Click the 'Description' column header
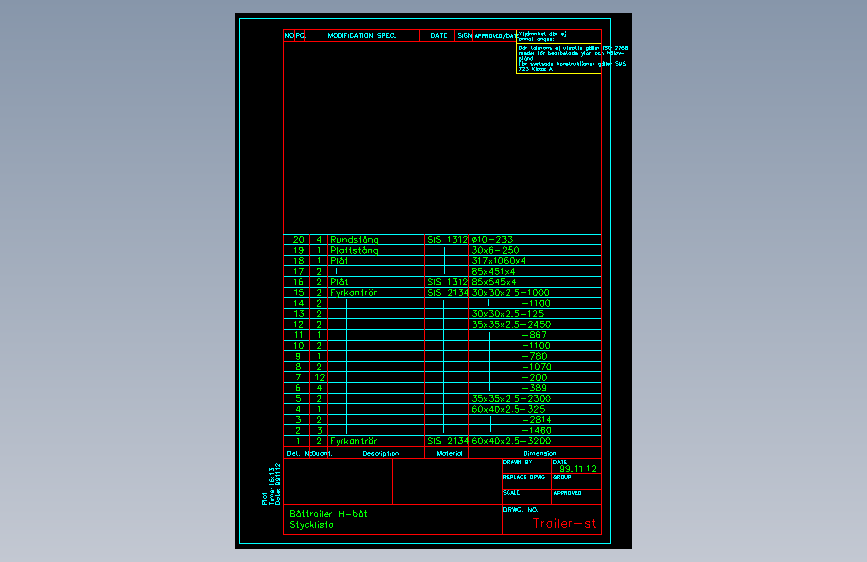 380,454
